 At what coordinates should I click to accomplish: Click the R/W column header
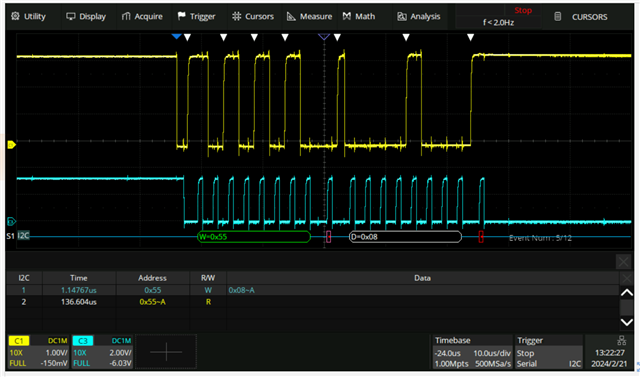tap(208, 278)
